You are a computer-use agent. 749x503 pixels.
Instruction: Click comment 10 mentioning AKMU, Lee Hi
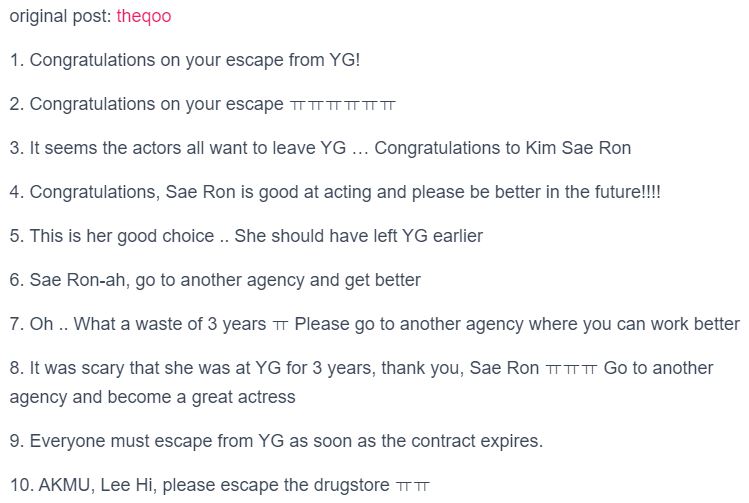(x=220, y=485)
